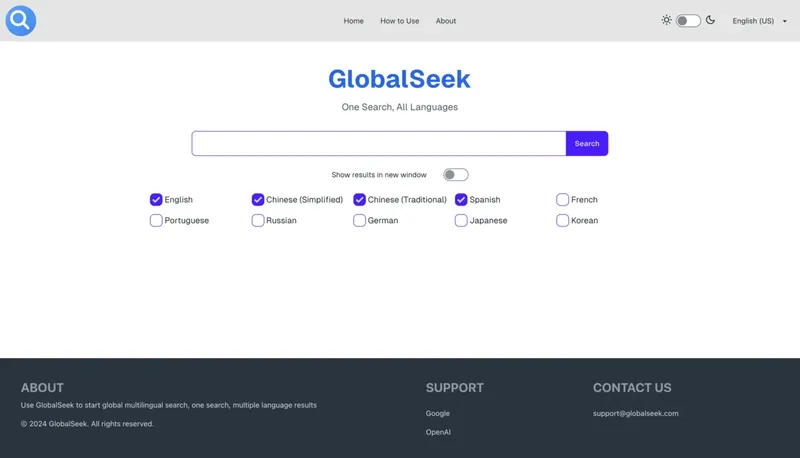Enable the show results in new window switch
Screen dimensions: 800x458
(x=456, y=175)
